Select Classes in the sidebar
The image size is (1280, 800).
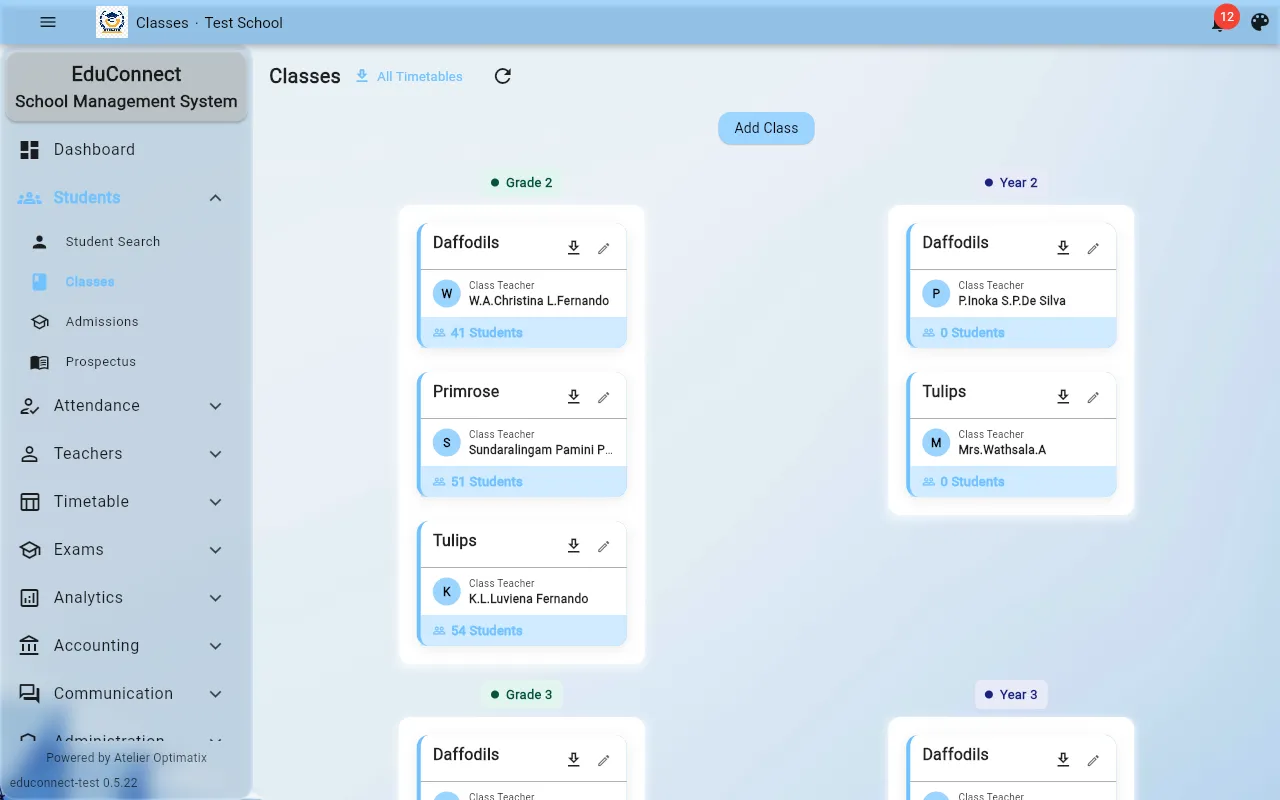pyautogui.click(x=125, y=282)
